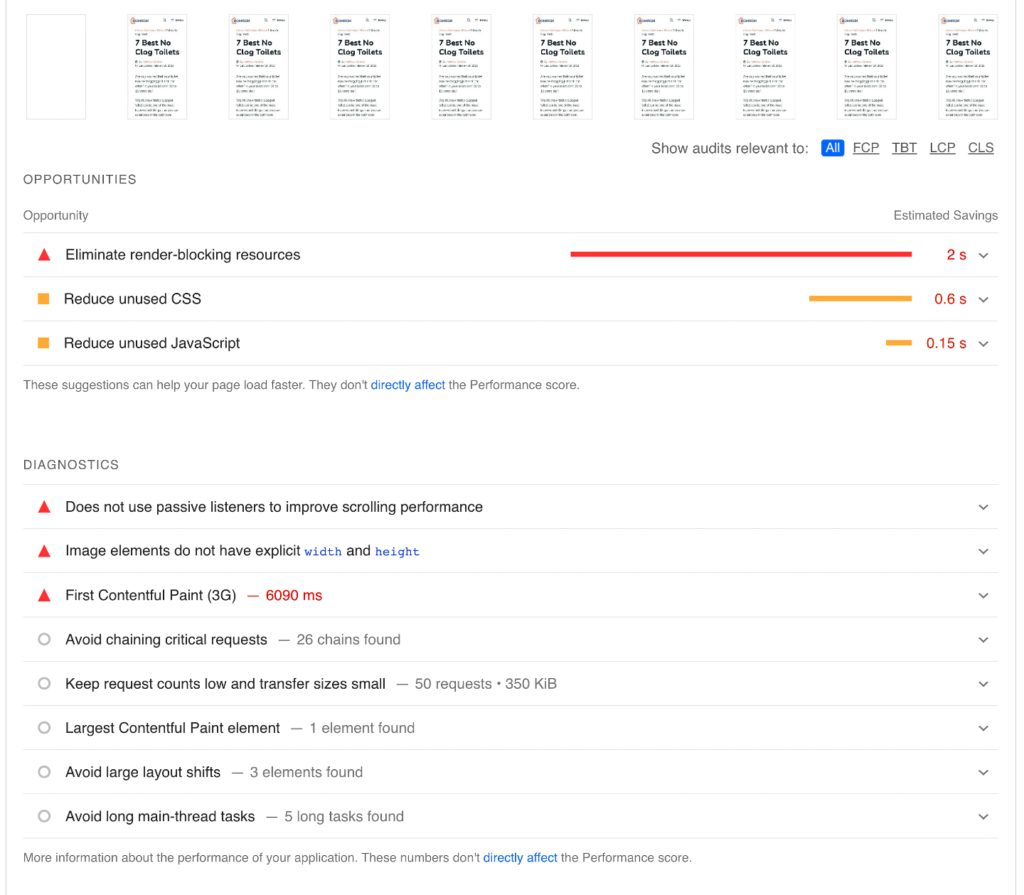
Task: Click red triangle beside Image elements audit
Action: (x=44, y=551)
